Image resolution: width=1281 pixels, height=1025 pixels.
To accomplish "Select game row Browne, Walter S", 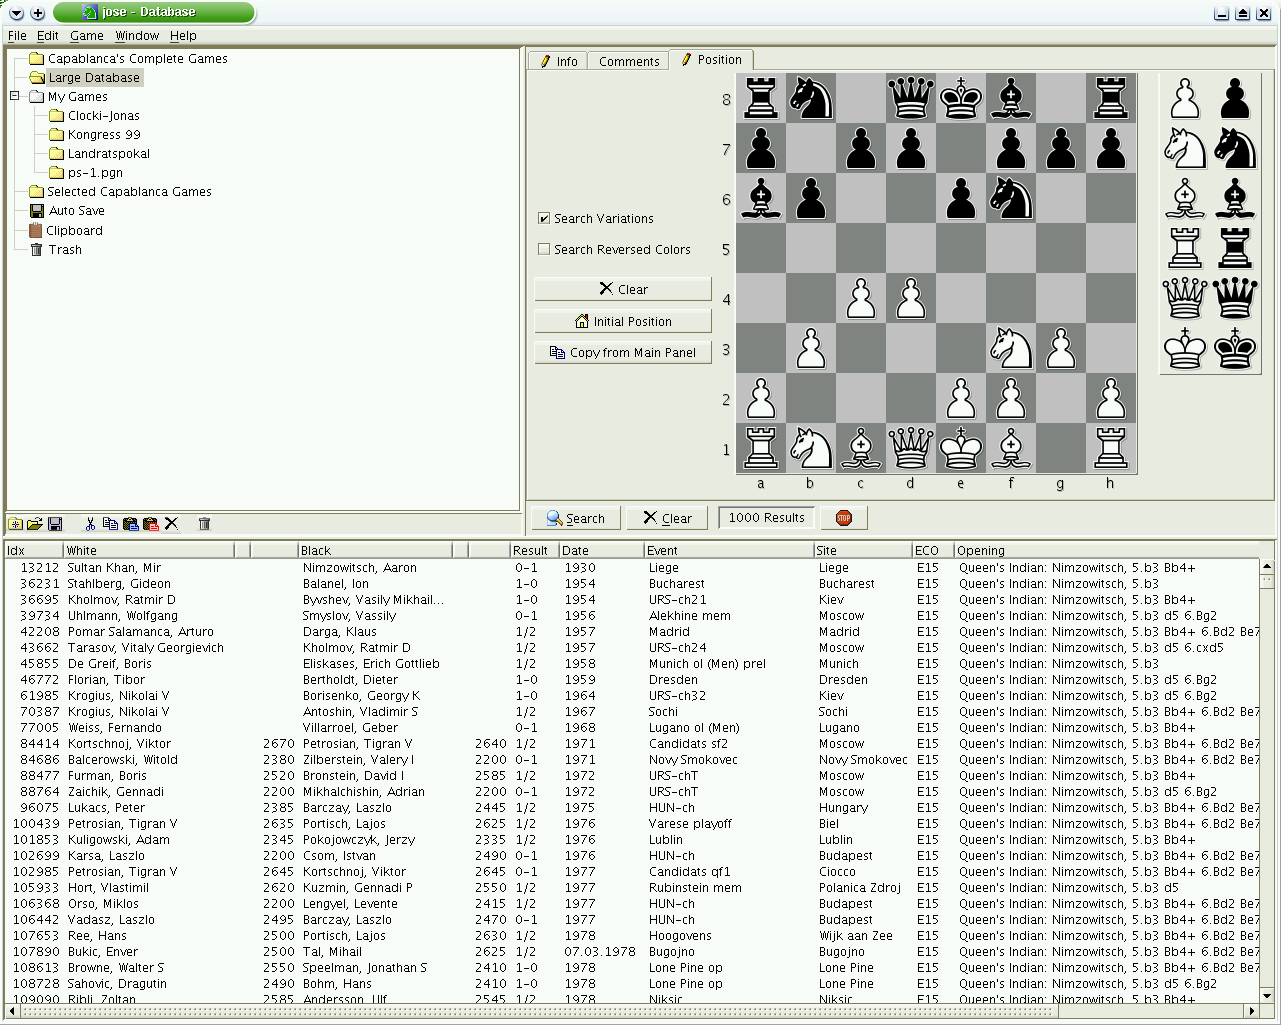I will click(x=633, y=968).
